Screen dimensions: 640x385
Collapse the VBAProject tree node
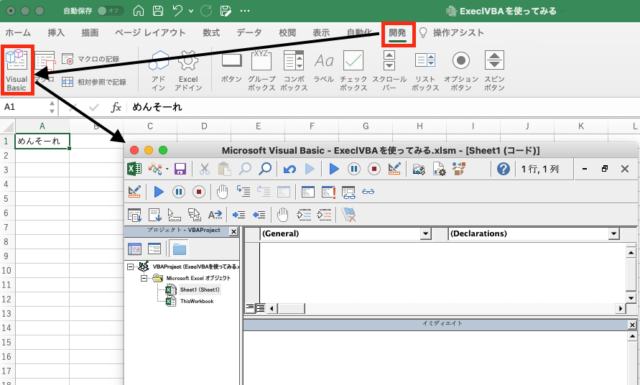click(x=131, y=267)
